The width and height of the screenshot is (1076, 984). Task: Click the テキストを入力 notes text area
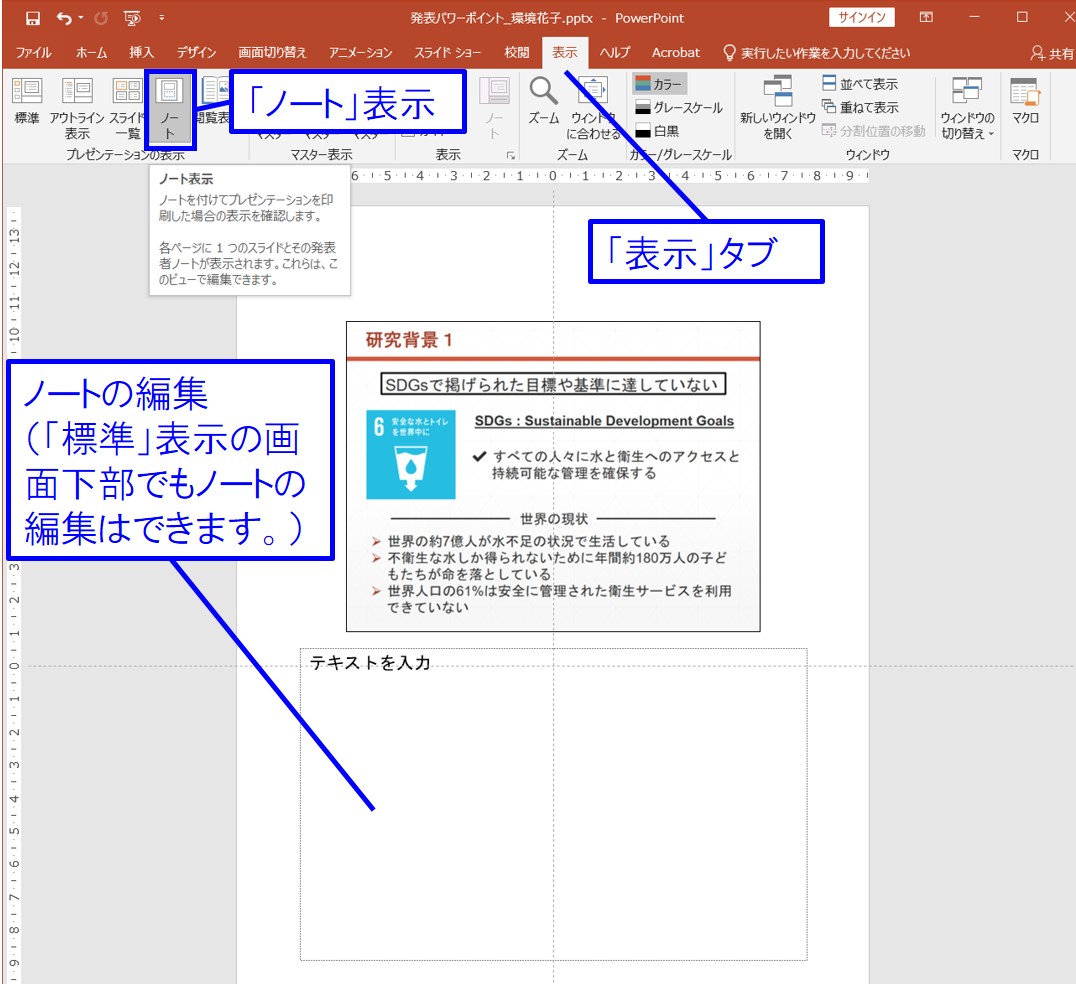(x=553, y=800)
